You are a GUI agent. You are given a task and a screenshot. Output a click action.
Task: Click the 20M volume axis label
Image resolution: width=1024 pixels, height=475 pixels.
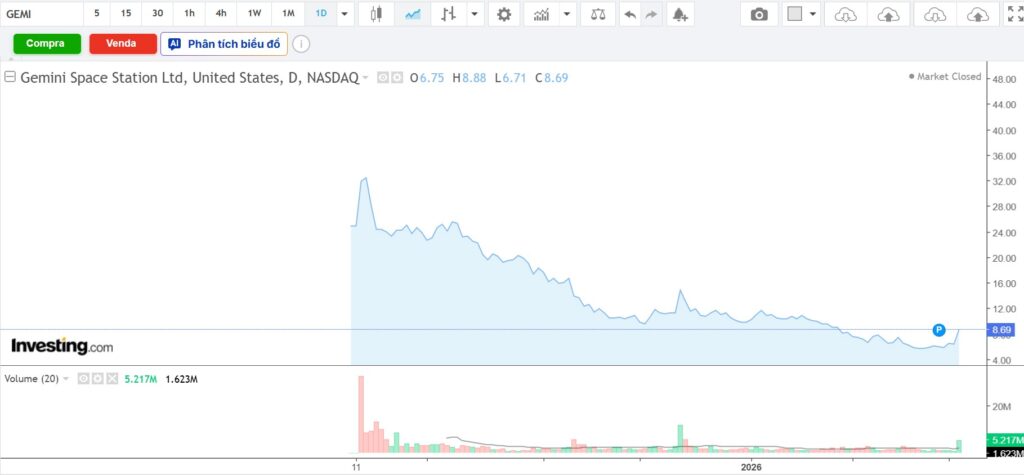(1002, 406)
